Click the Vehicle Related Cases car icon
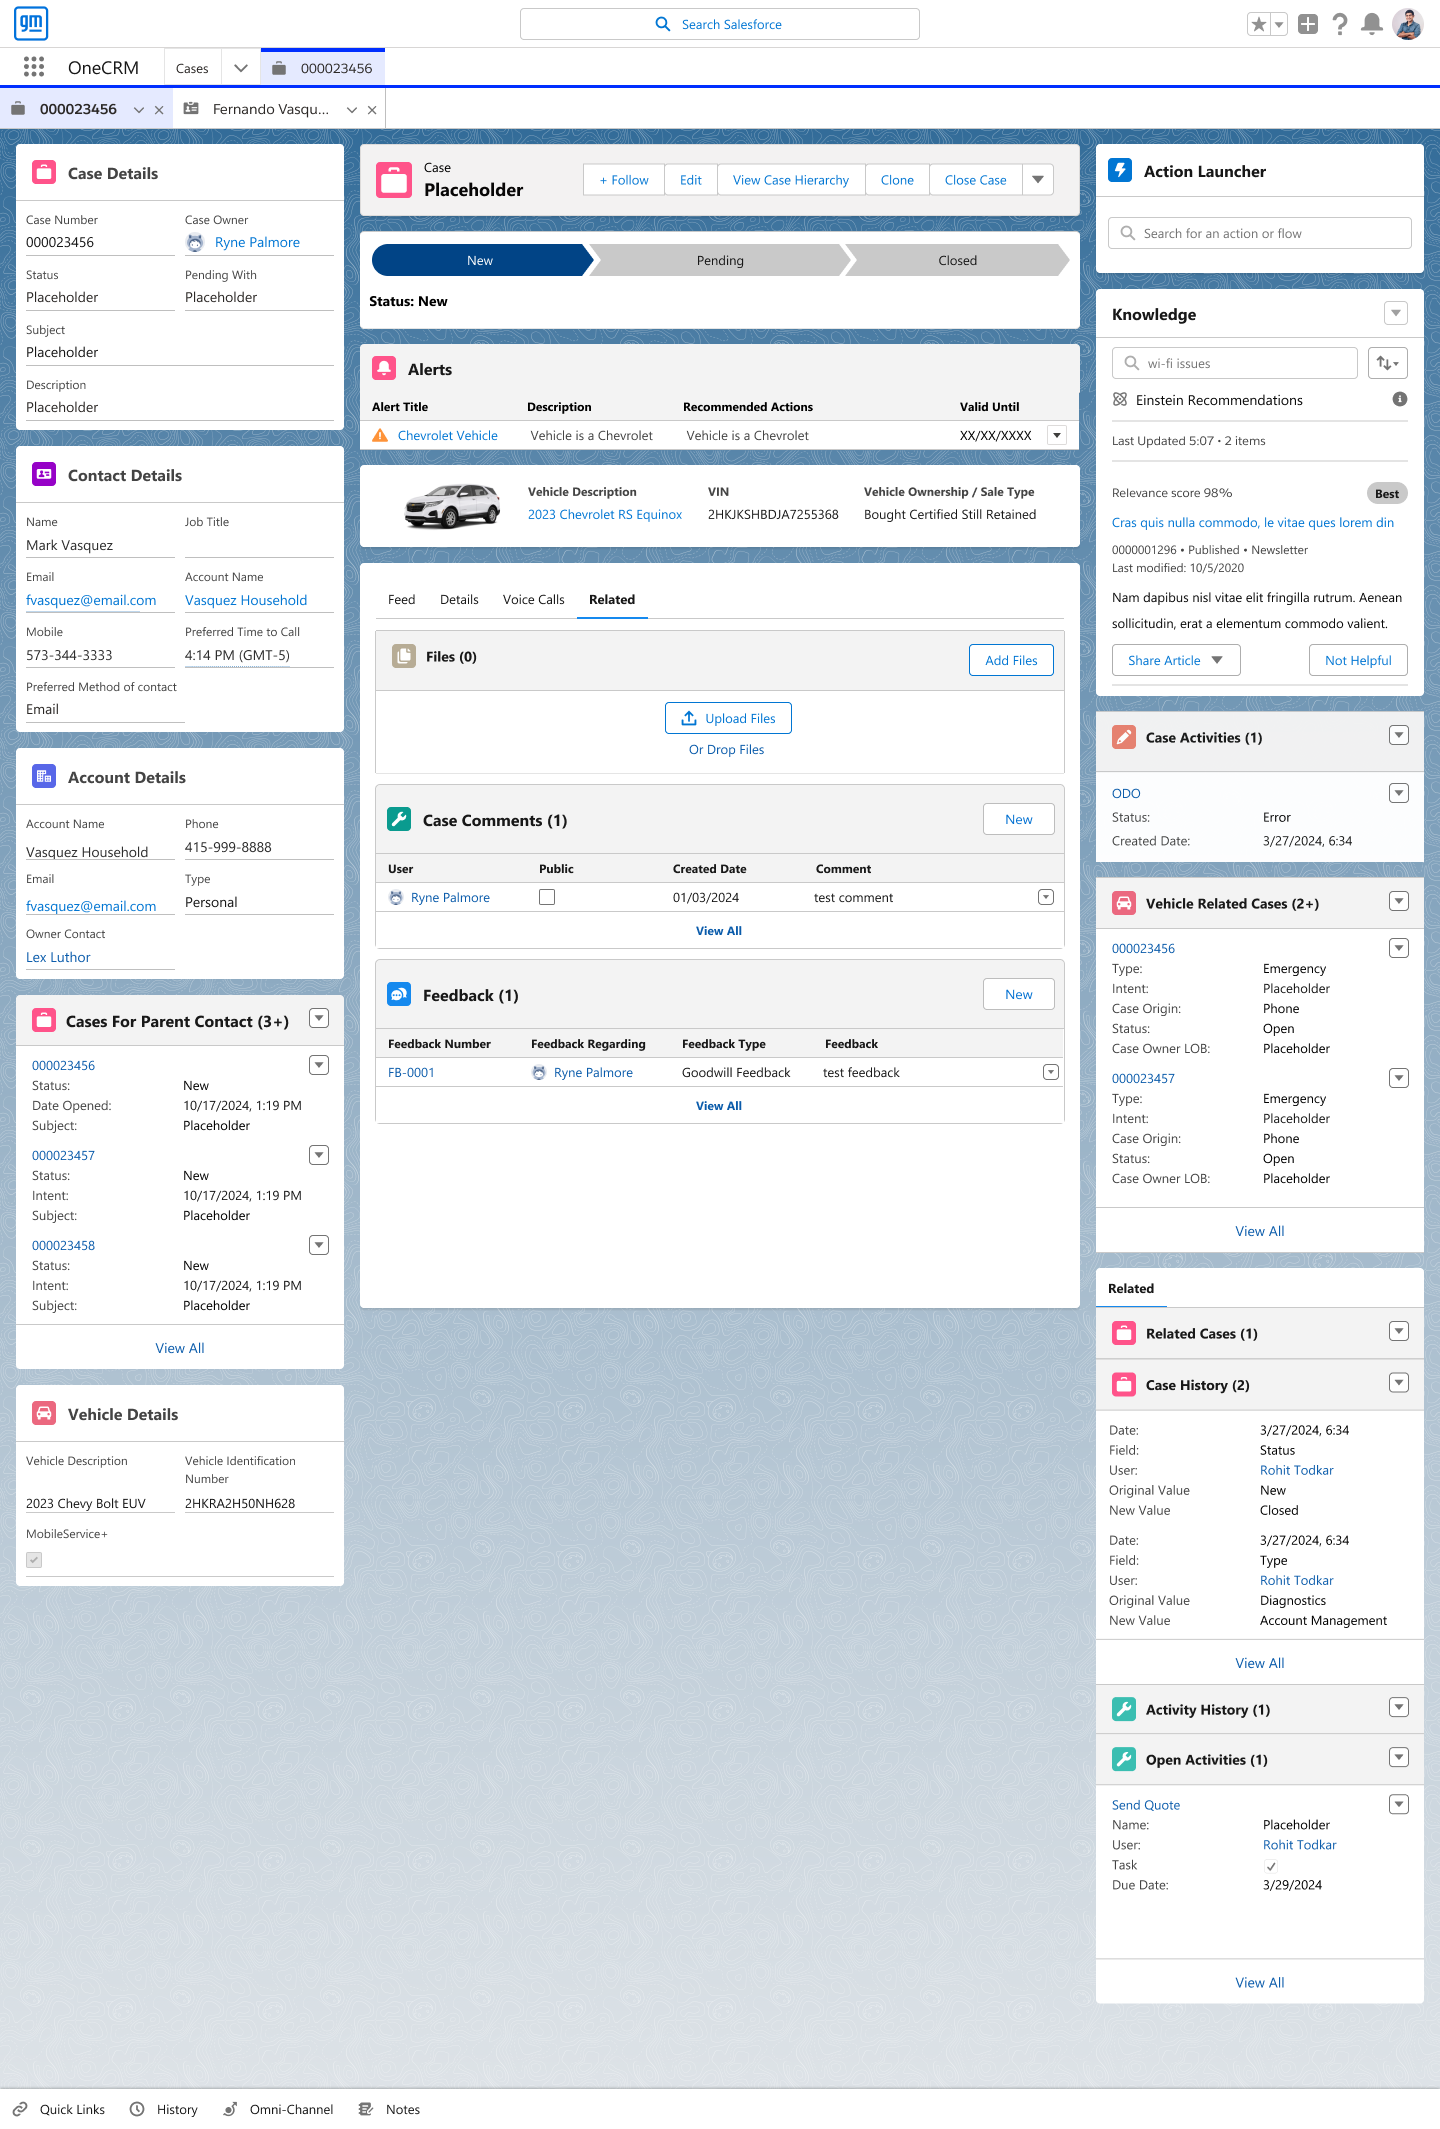This screenshot has width=1440, height=2129. 1124,903
